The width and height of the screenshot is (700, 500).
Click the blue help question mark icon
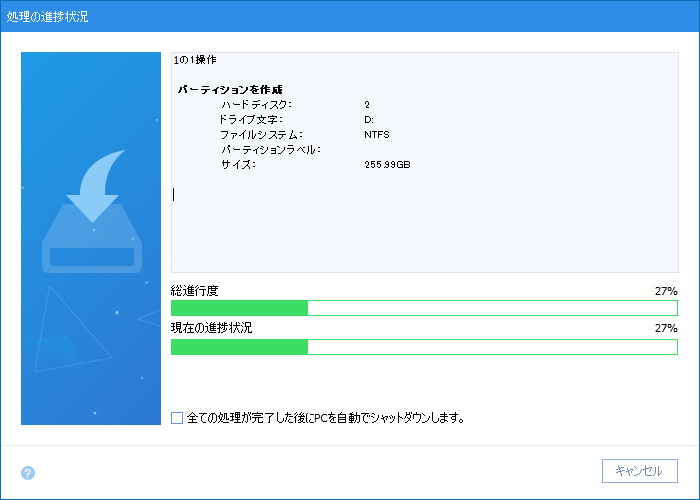(x=28, y=473)
